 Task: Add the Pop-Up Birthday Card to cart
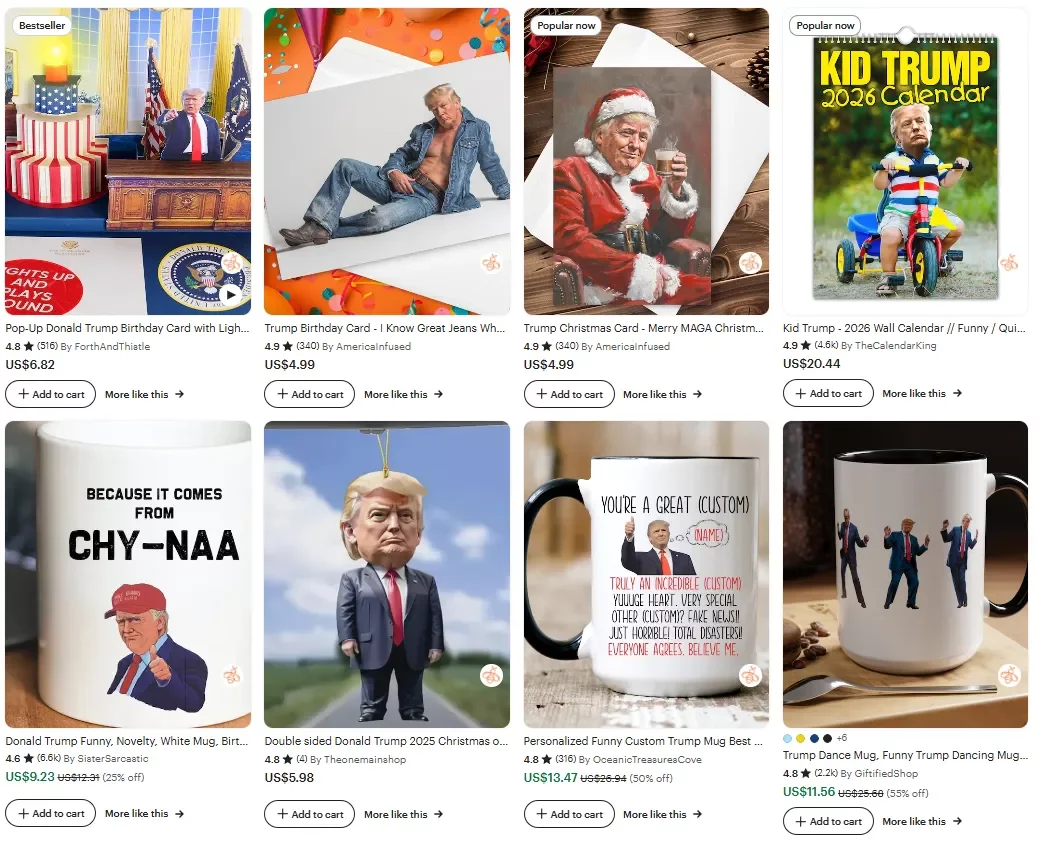(50, 394)
